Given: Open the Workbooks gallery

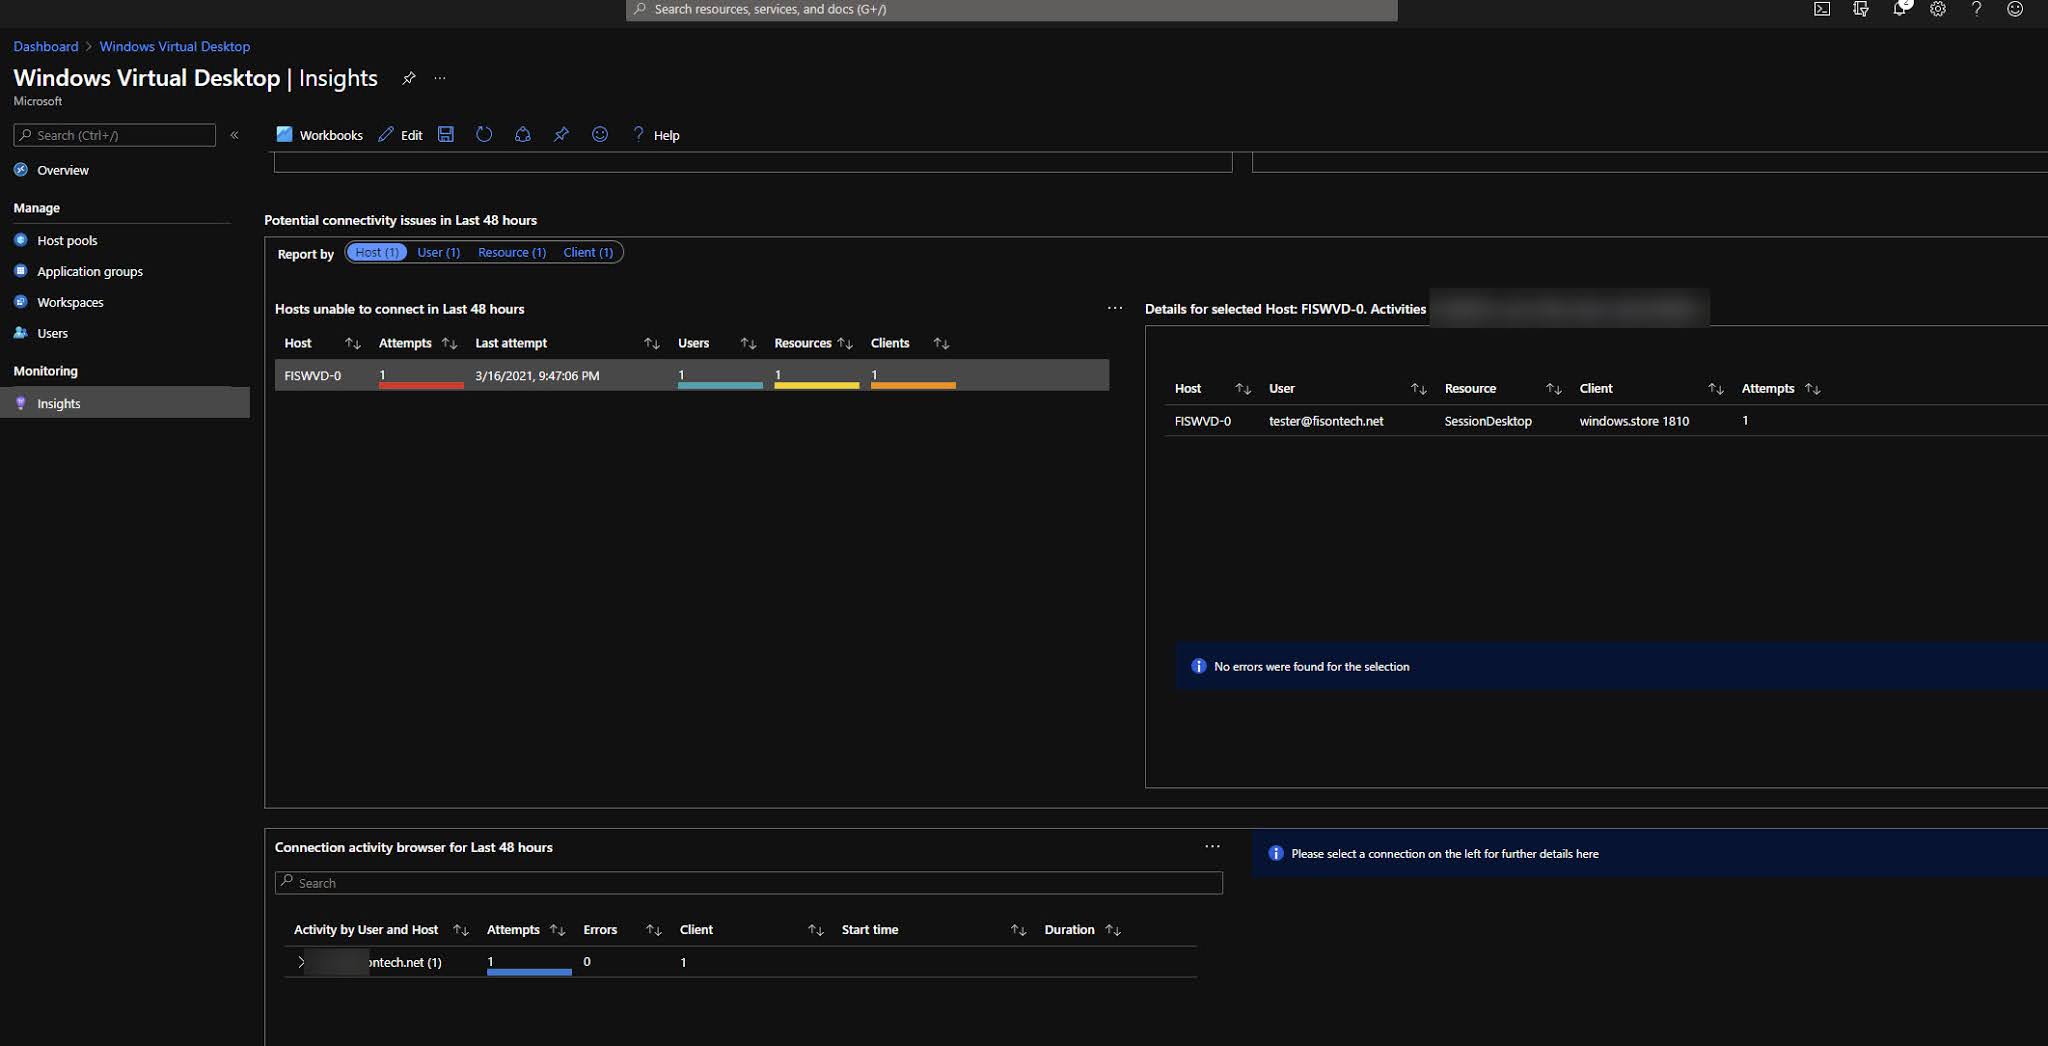Looking at the screenshot, I should point(319,135).
